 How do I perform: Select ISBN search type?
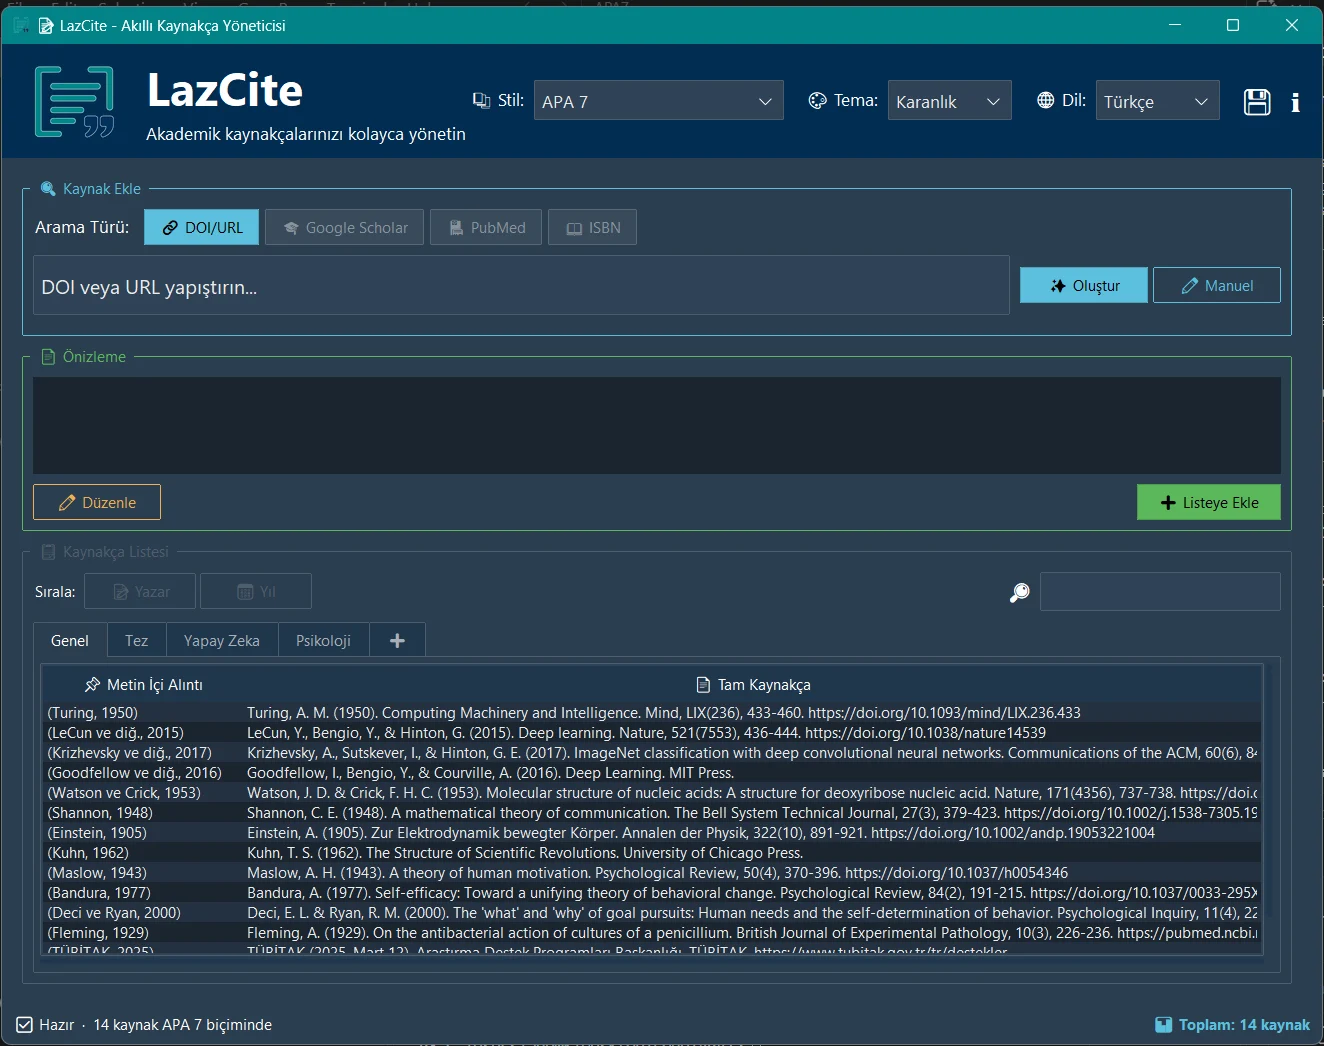[592, 227]
